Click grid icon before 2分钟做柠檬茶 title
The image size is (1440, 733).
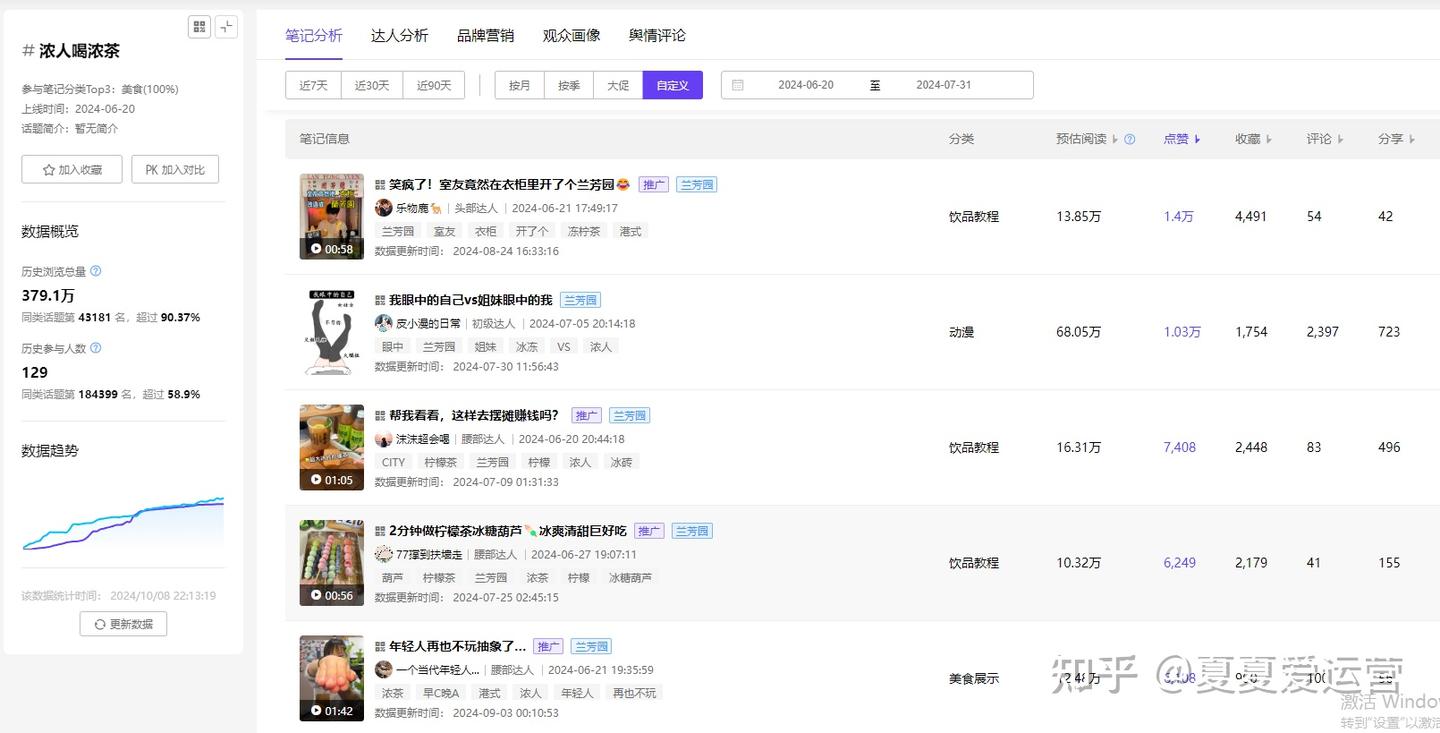[x=380, y=531]
